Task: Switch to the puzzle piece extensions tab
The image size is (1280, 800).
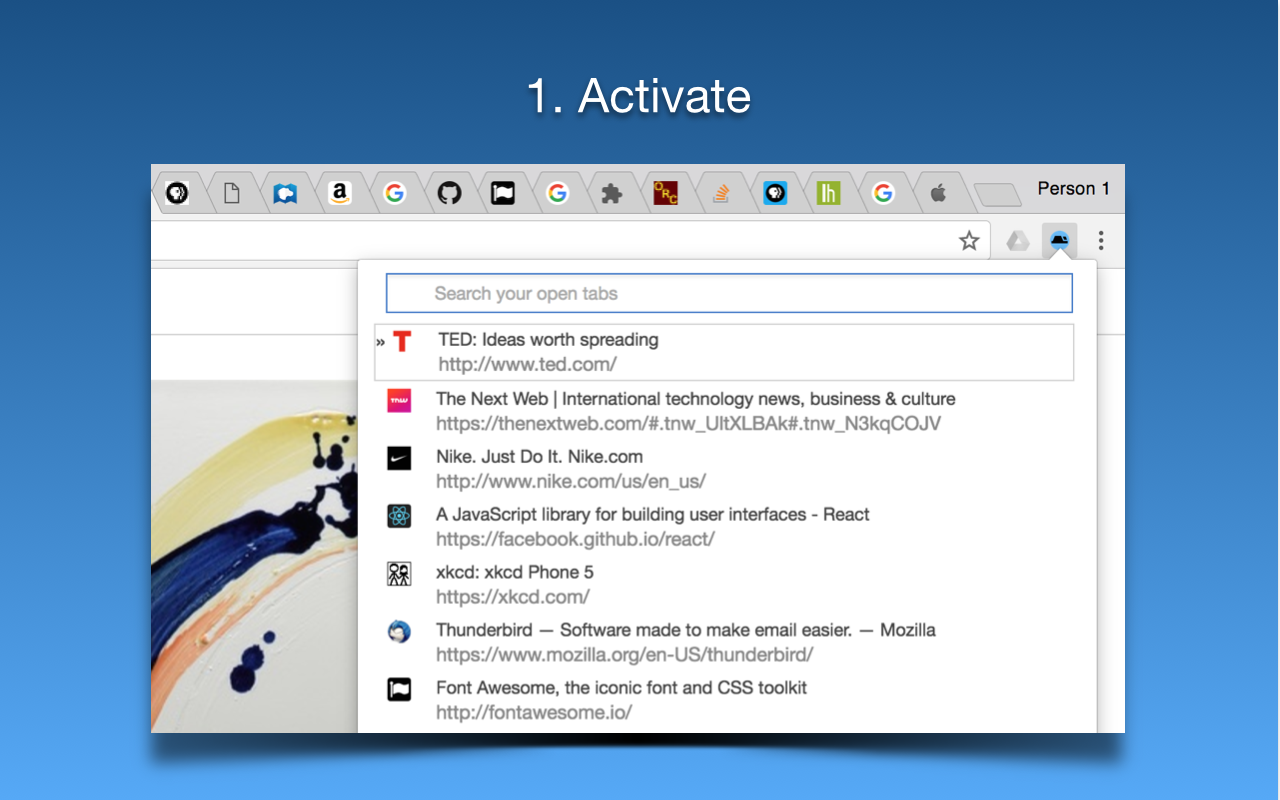Action: [x=612, y=193]
